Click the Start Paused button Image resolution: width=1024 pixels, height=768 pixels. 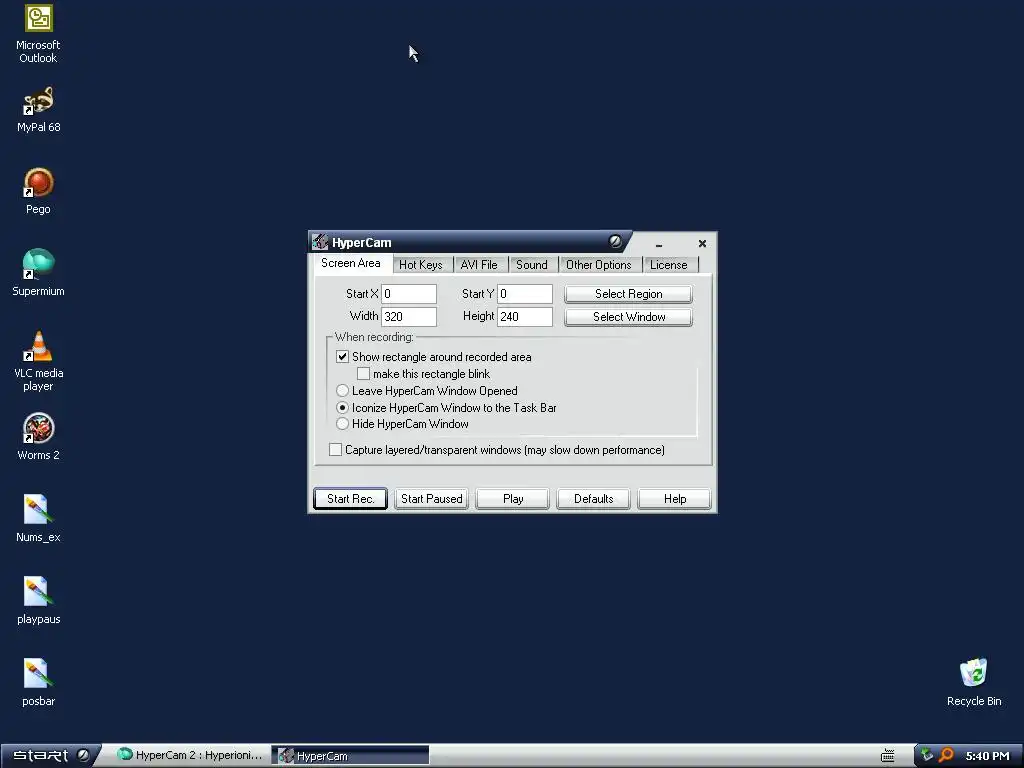tap(432, 499)
